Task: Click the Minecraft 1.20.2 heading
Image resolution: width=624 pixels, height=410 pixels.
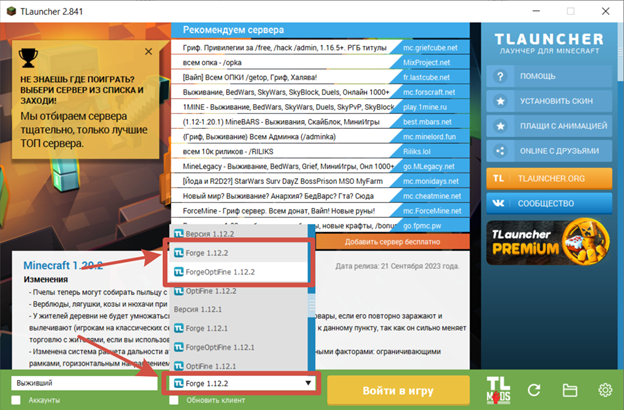Action: (63, 265)
